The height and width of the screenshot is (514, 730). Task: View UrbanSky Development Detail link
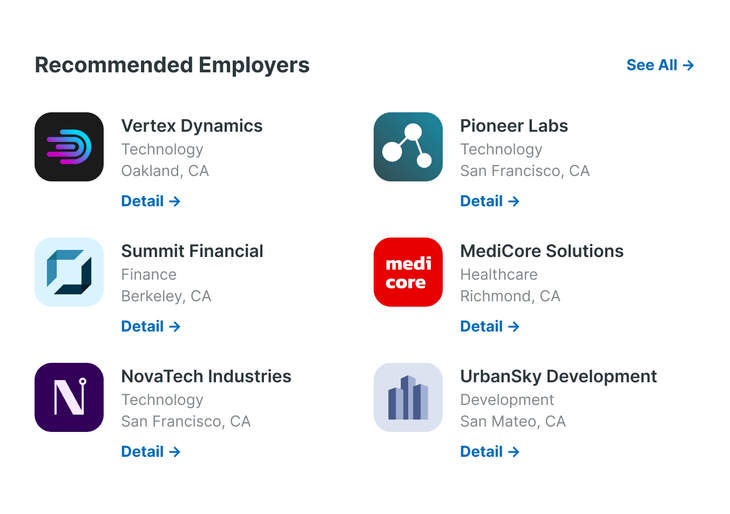coord(490,451)
